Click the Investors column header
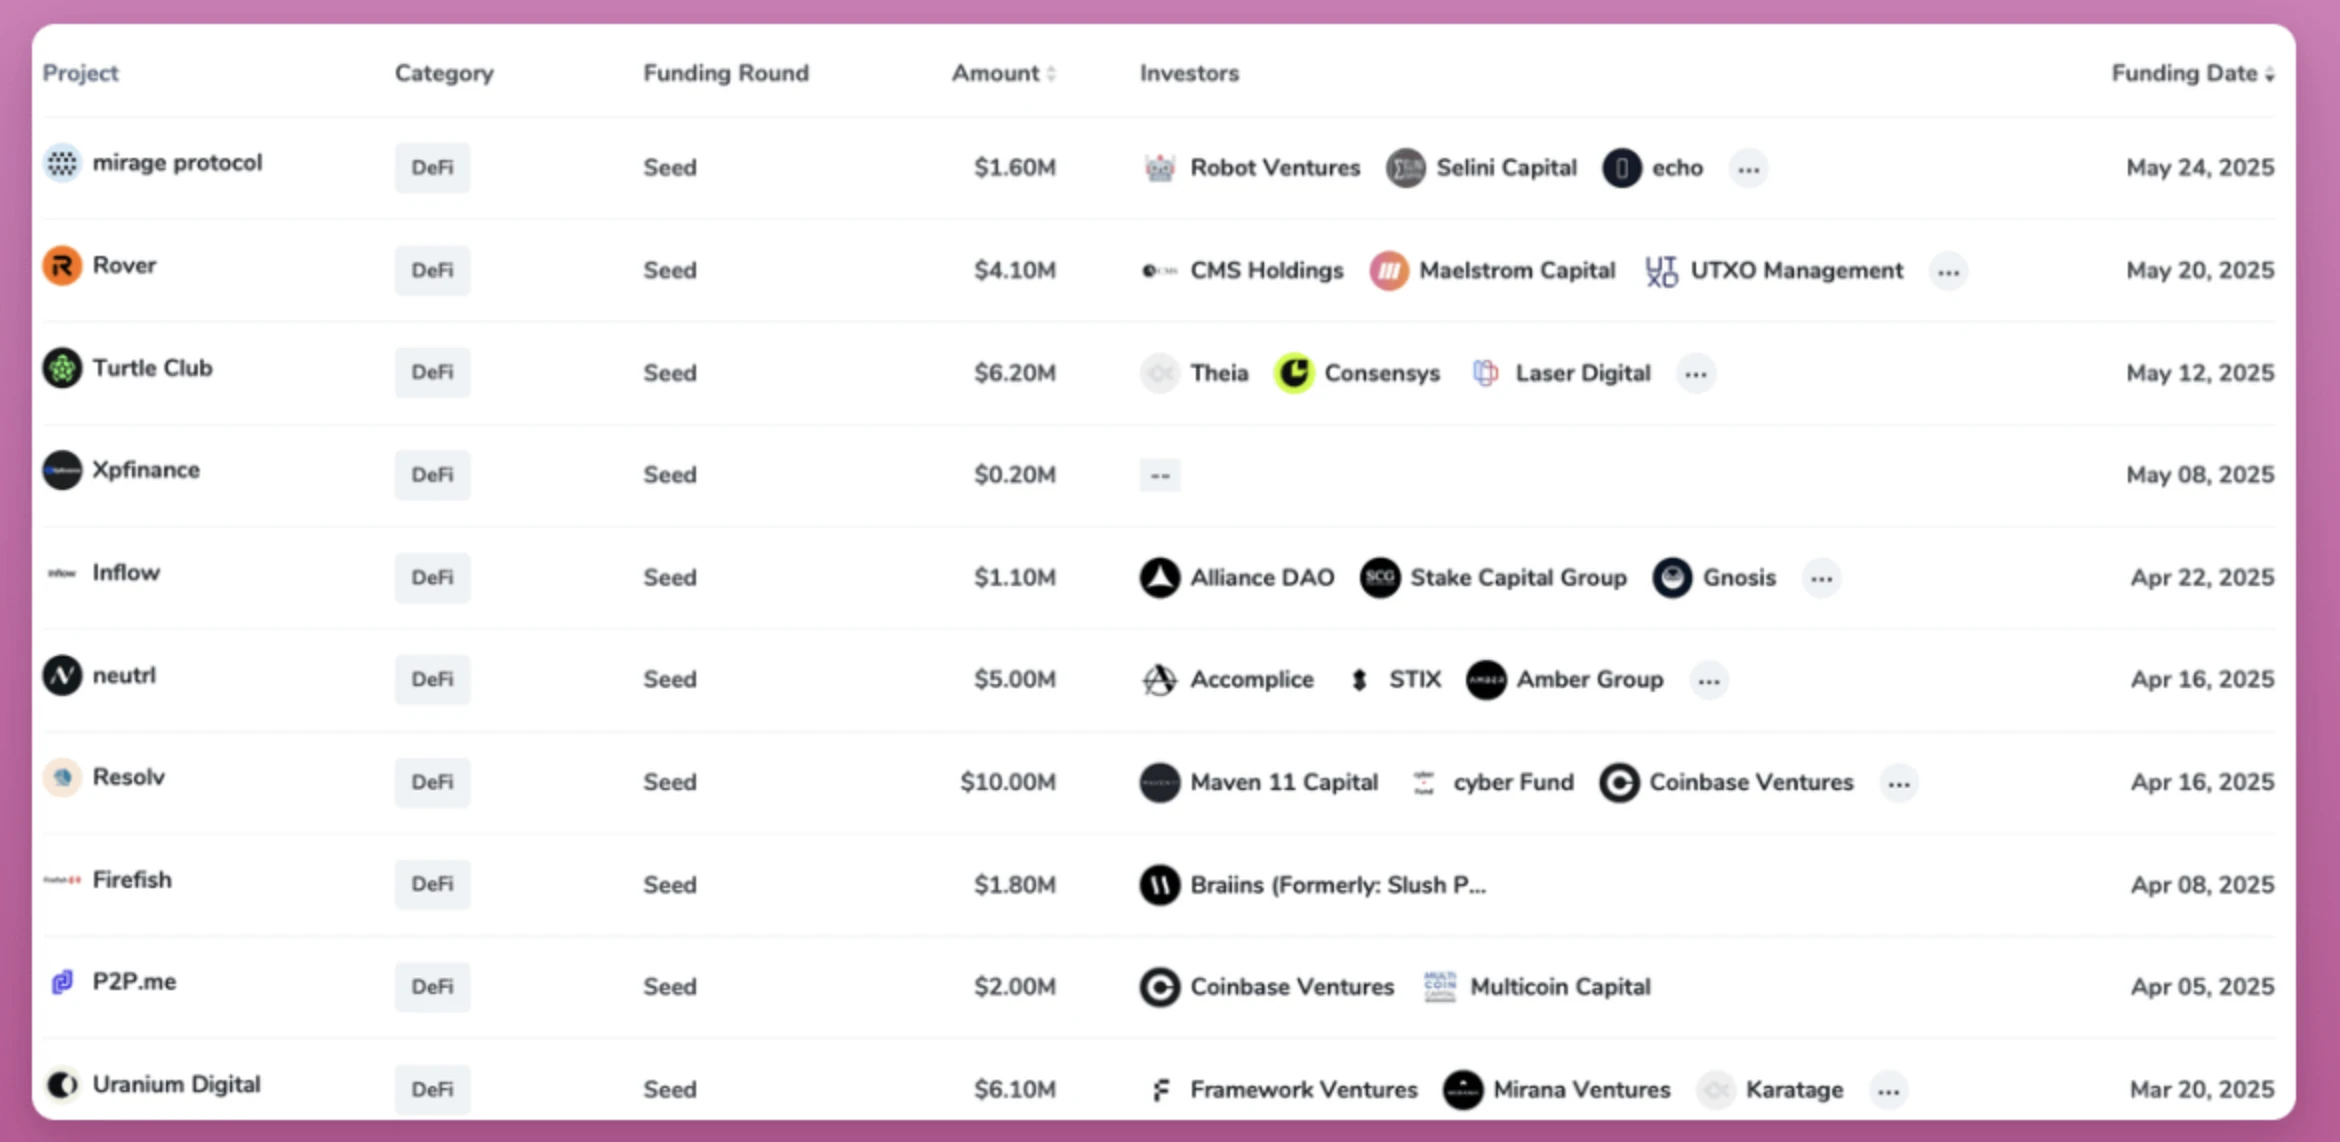Viewport: 2340px width, 1142px height. pos(1189,73)
